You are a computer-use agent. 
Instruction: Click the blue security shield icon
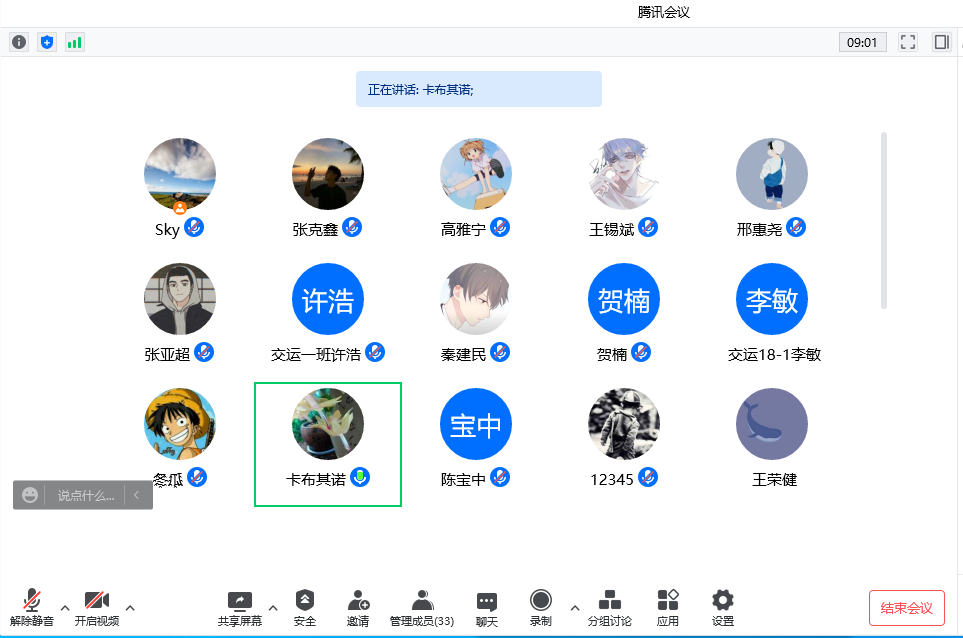pos(47,42)
